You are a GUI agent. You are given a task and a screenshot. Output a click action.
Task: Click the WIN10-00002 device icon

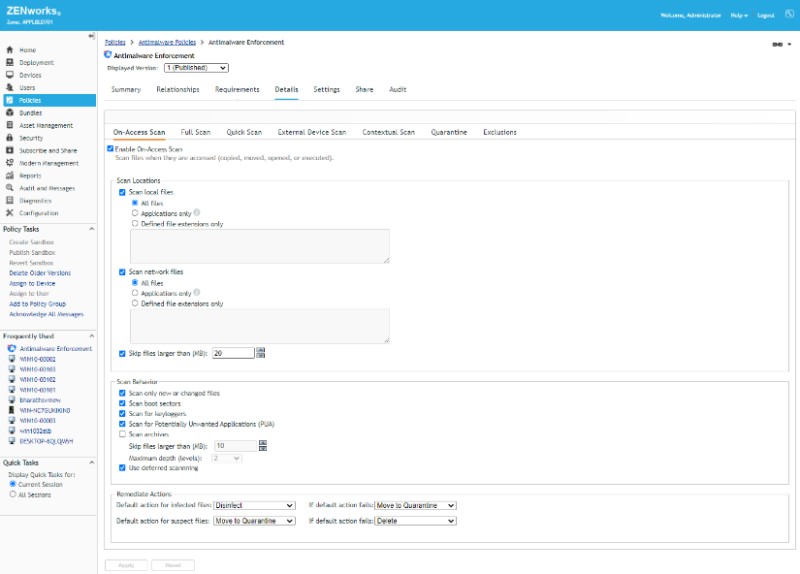coord(12,359)
